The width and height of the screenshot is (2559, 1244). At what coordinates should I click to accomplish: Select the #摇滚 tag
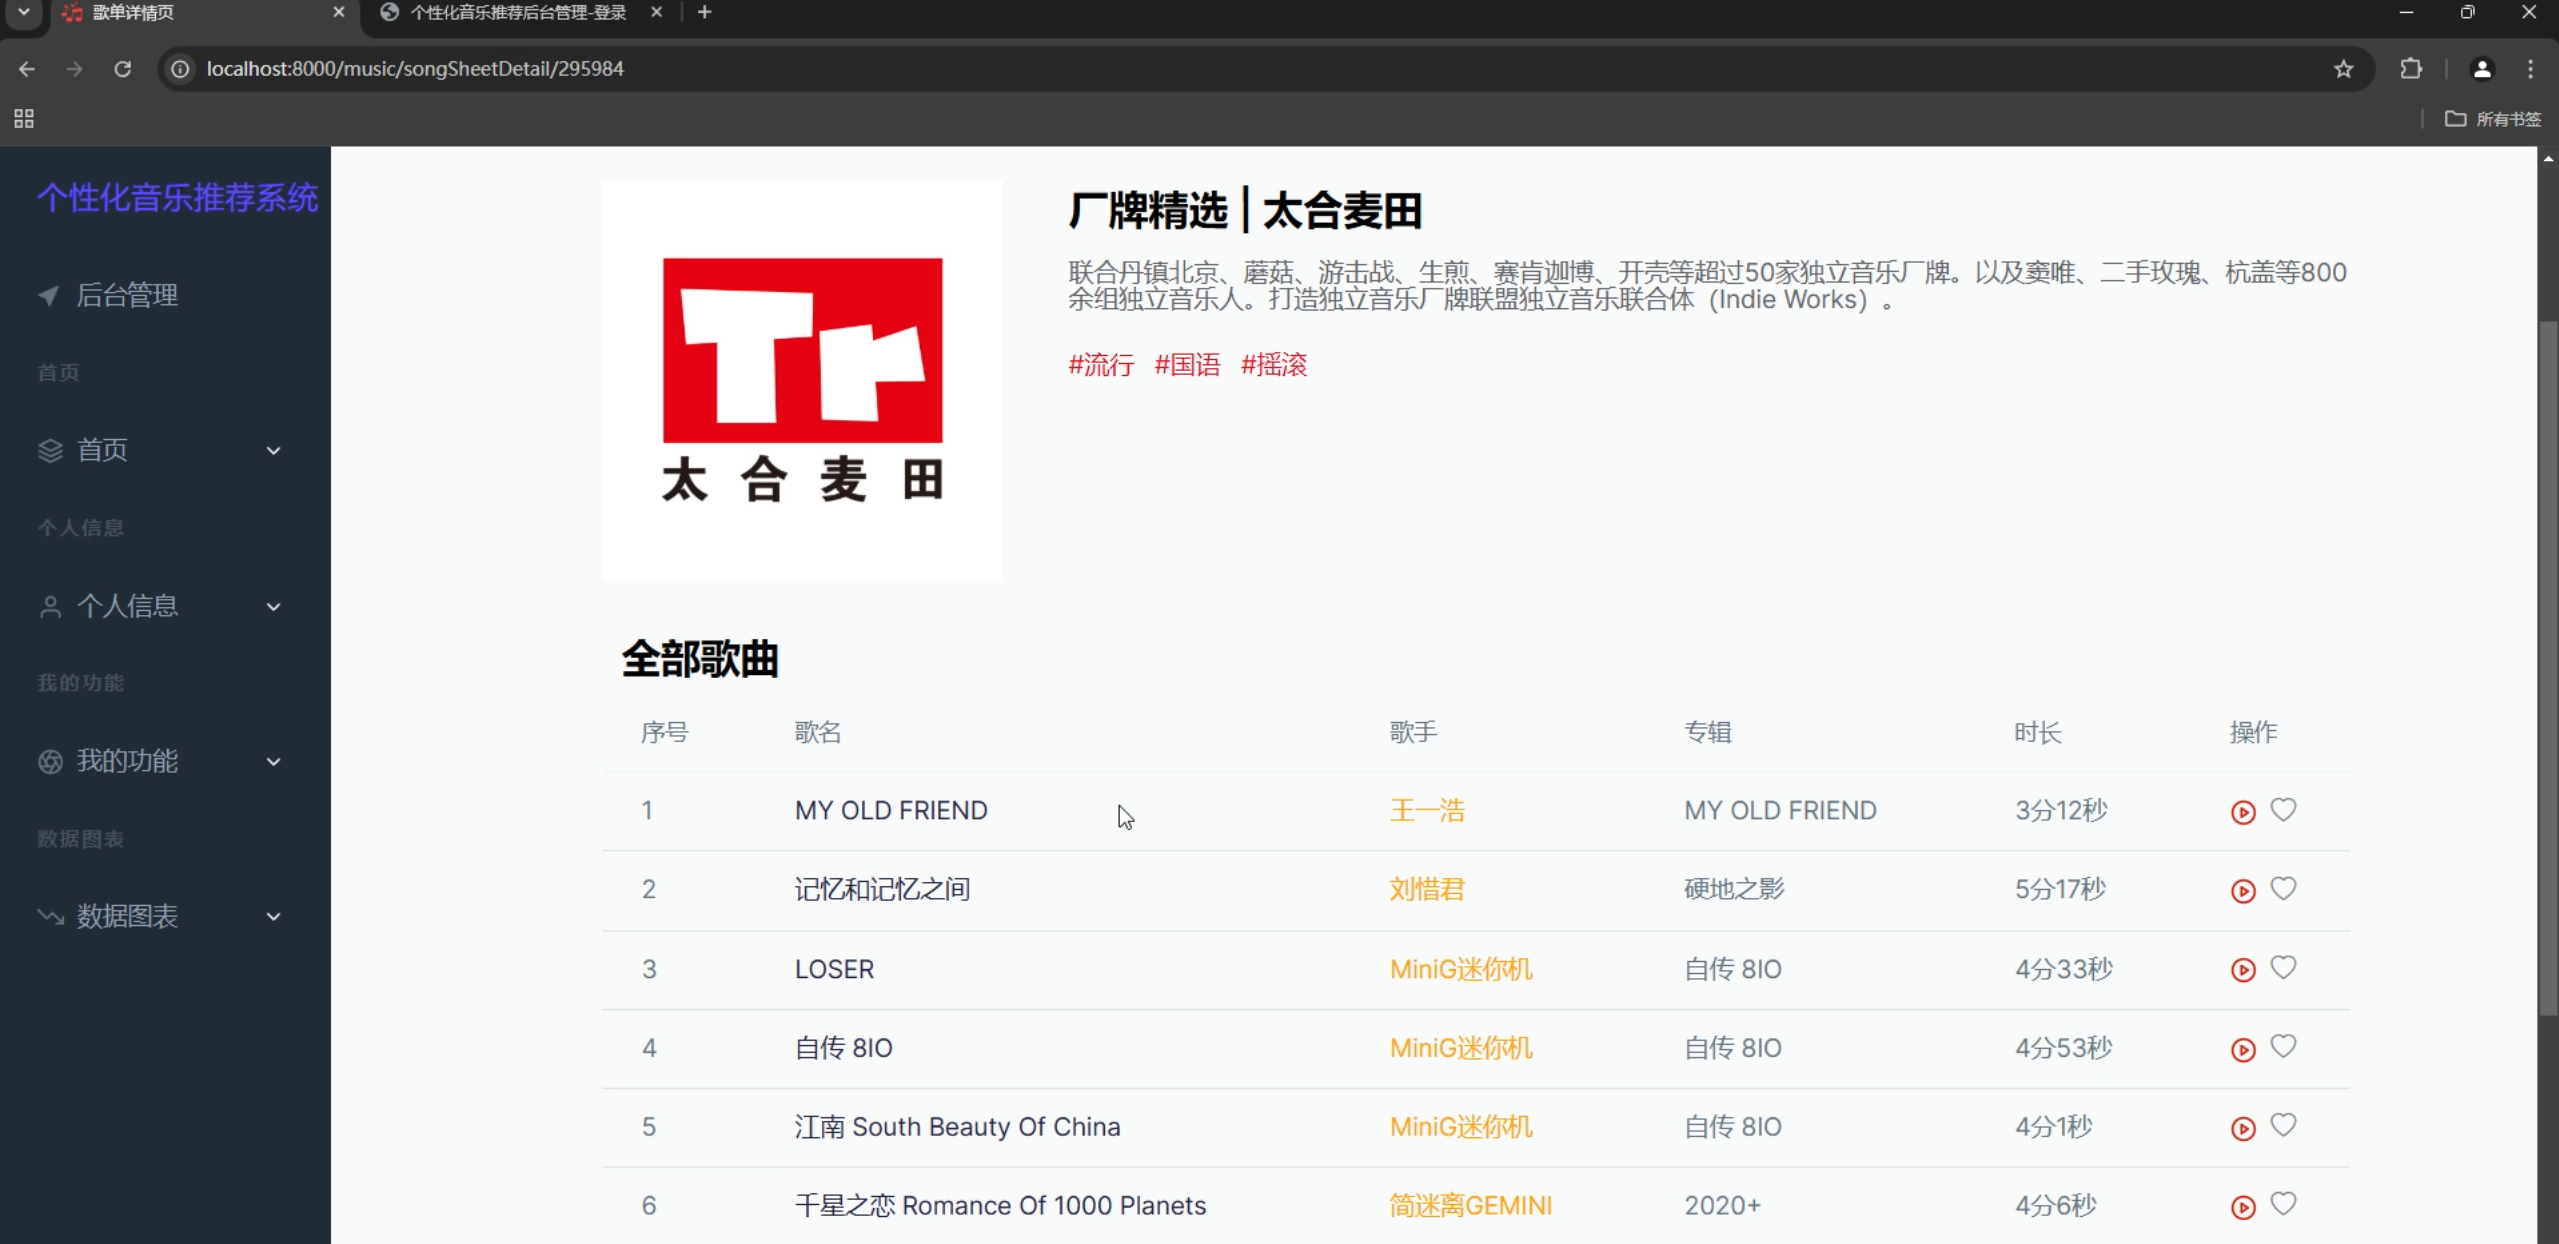tap(1274, 365)
